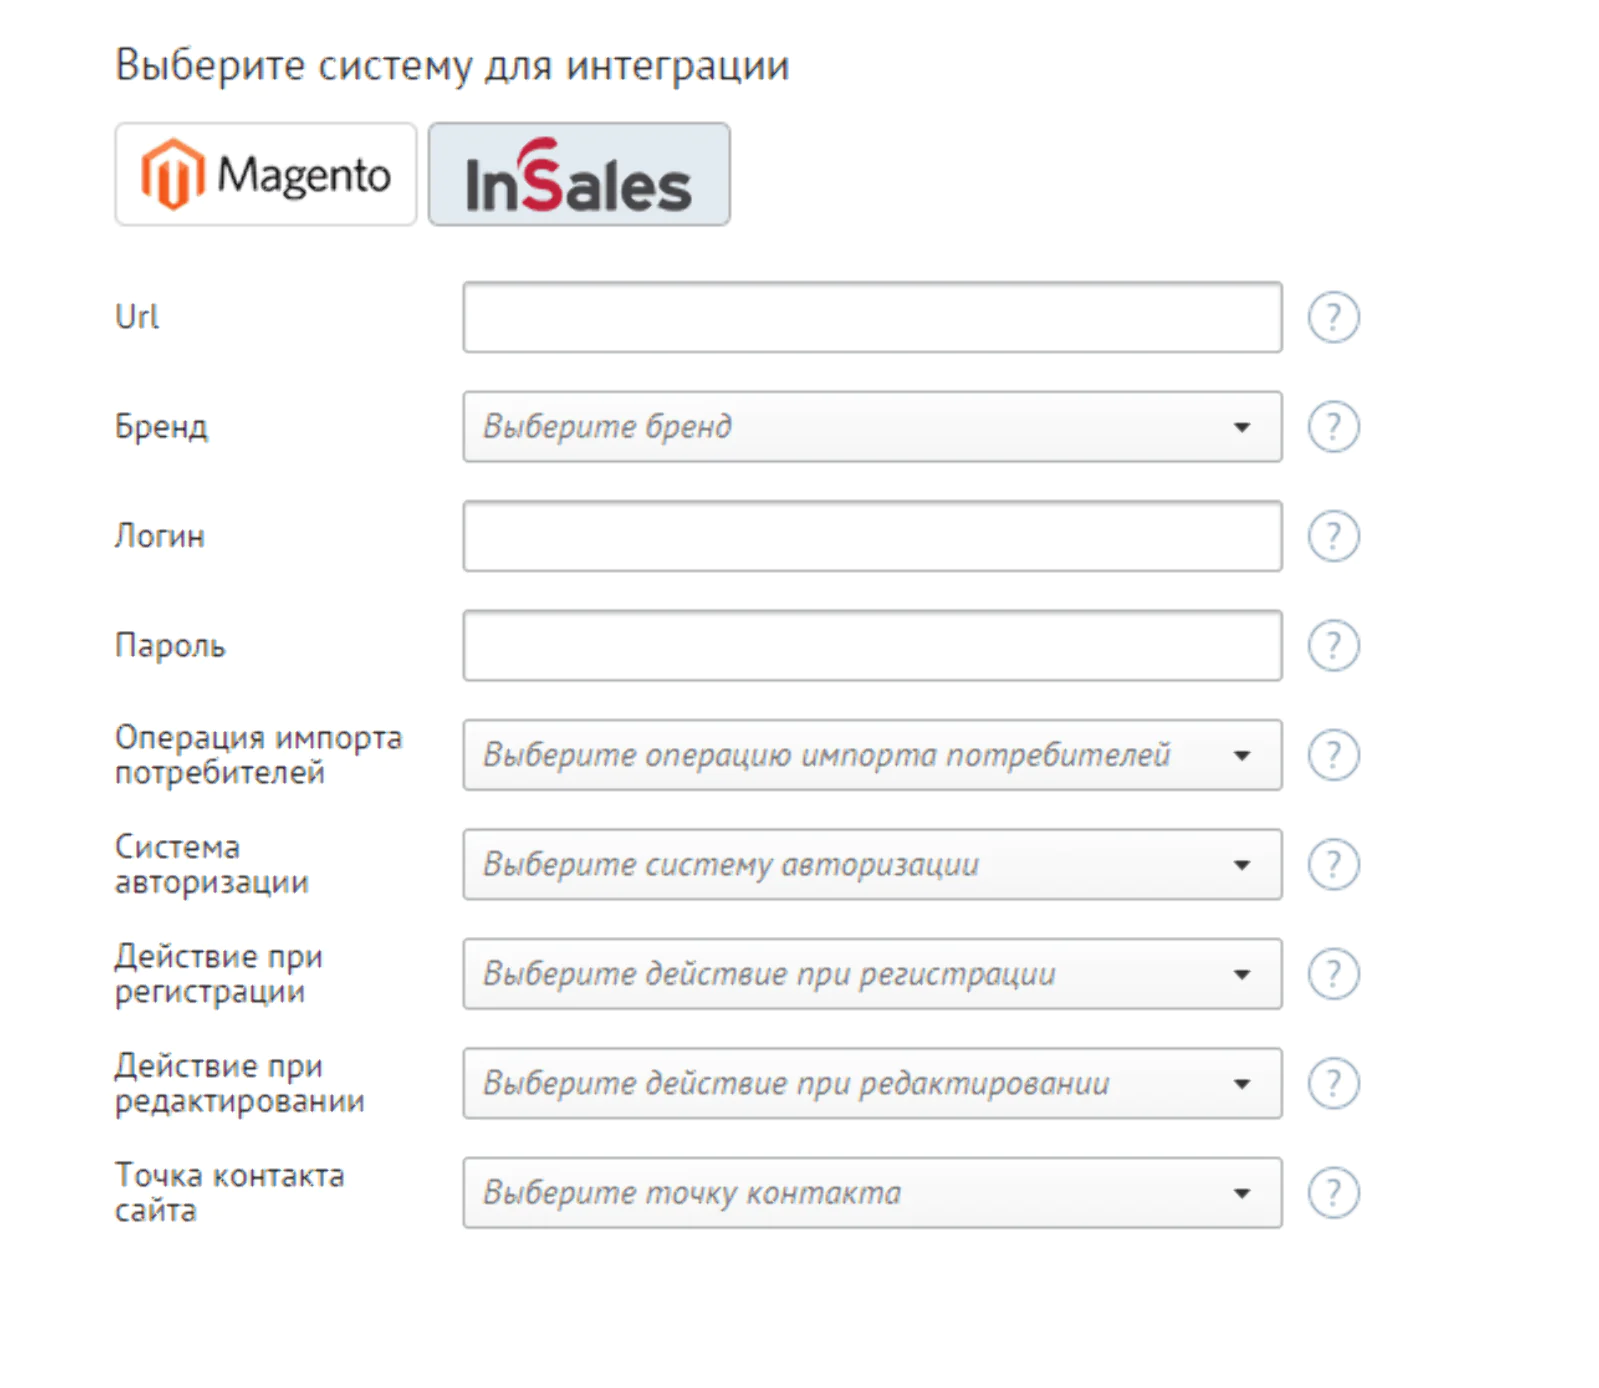Expand Выберите действие при редактировании dropdown
Screen dimensions: 1599x1388
coord(872,1084)
